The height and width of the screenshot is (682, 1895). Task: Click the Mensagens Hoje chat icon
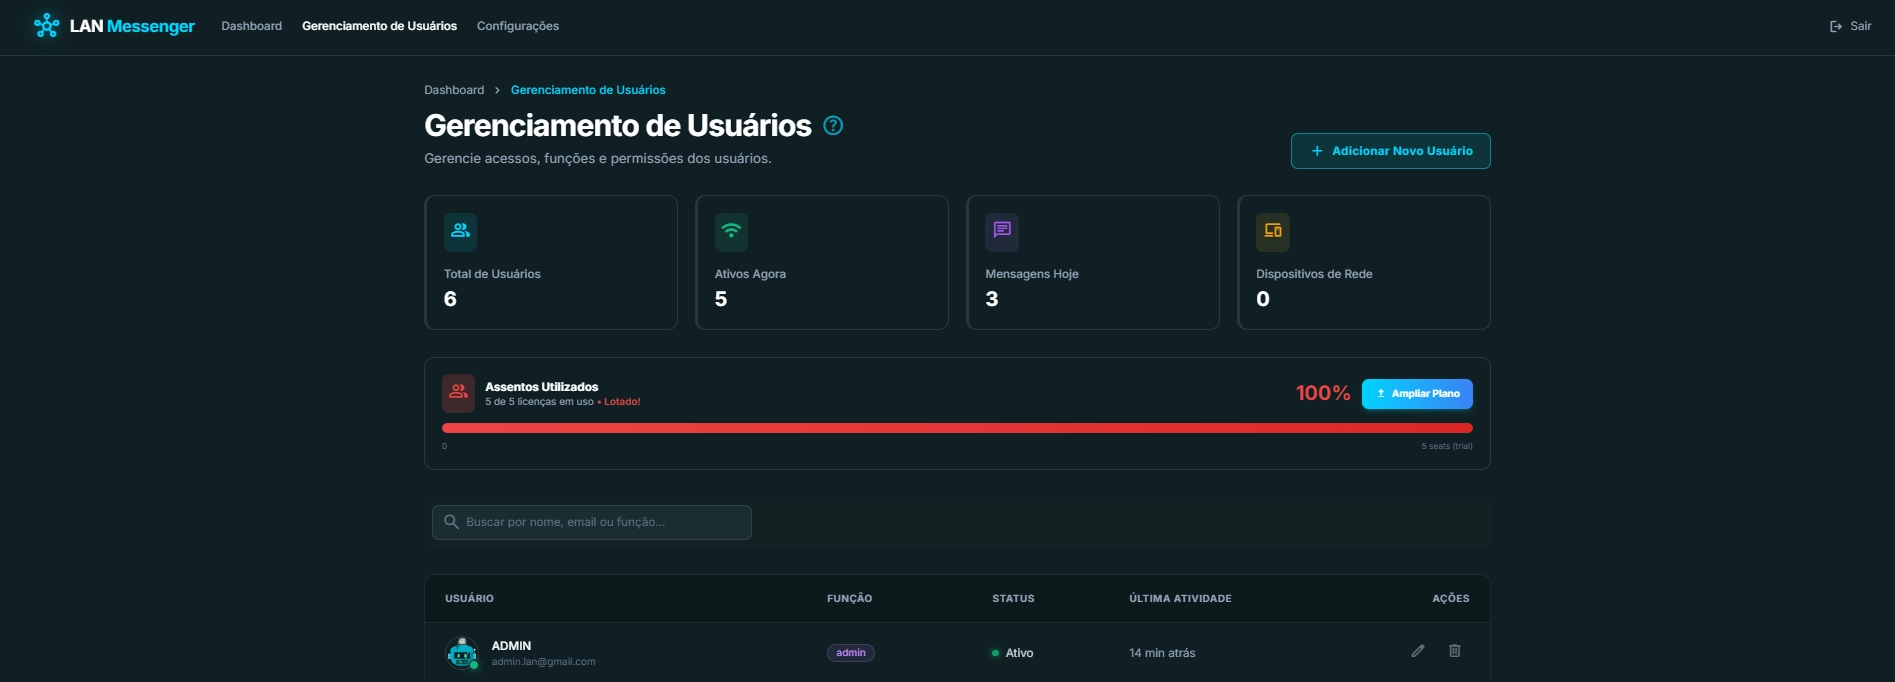click(1002, 231)
